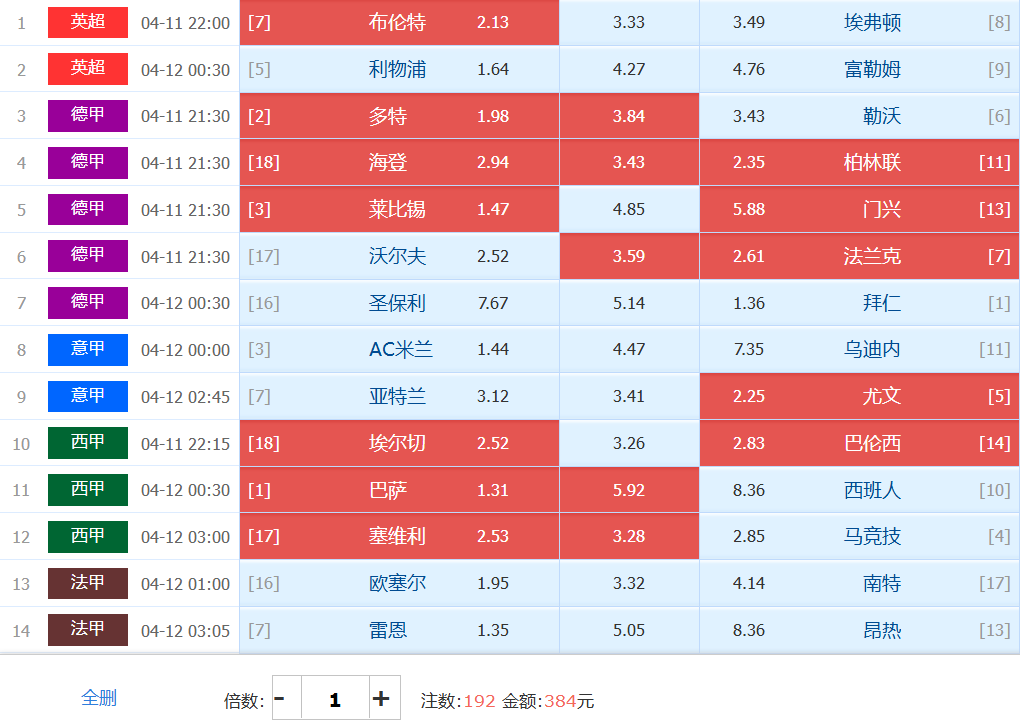Screen dimensions: 1020x721
Task: Select draw odds 4.85 for 莱比锡 match
Action: tap(629, 210)
